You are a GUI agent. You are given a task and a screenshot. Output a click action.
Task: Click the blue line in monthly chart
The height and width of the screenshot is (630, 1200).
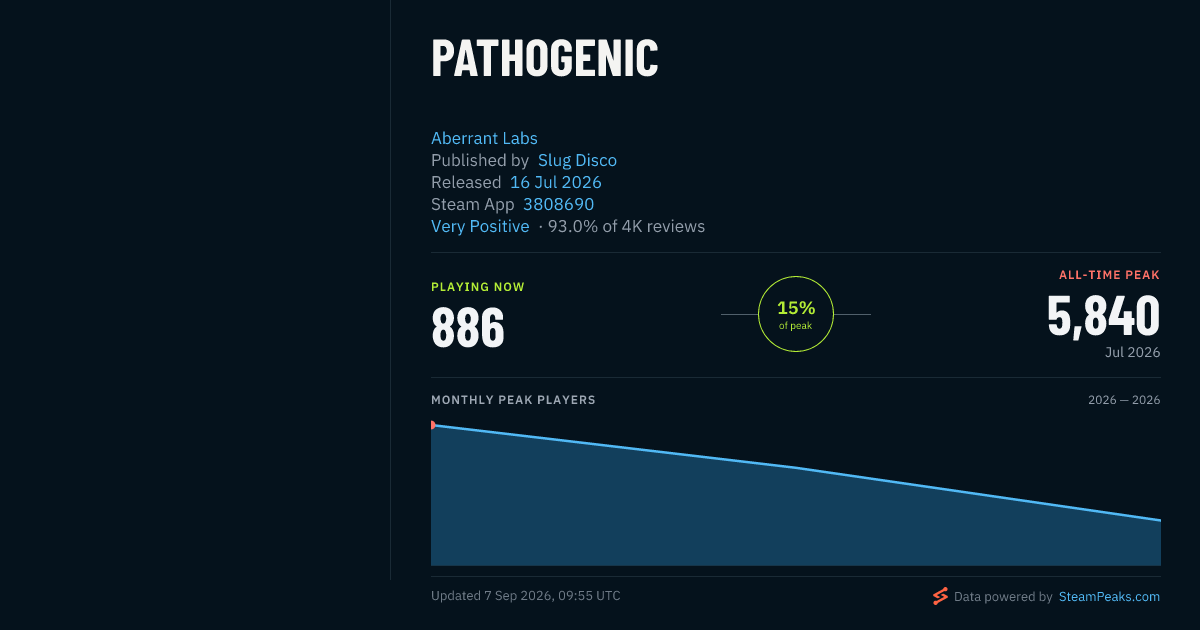pyautogui.click(x=796, y=467)
